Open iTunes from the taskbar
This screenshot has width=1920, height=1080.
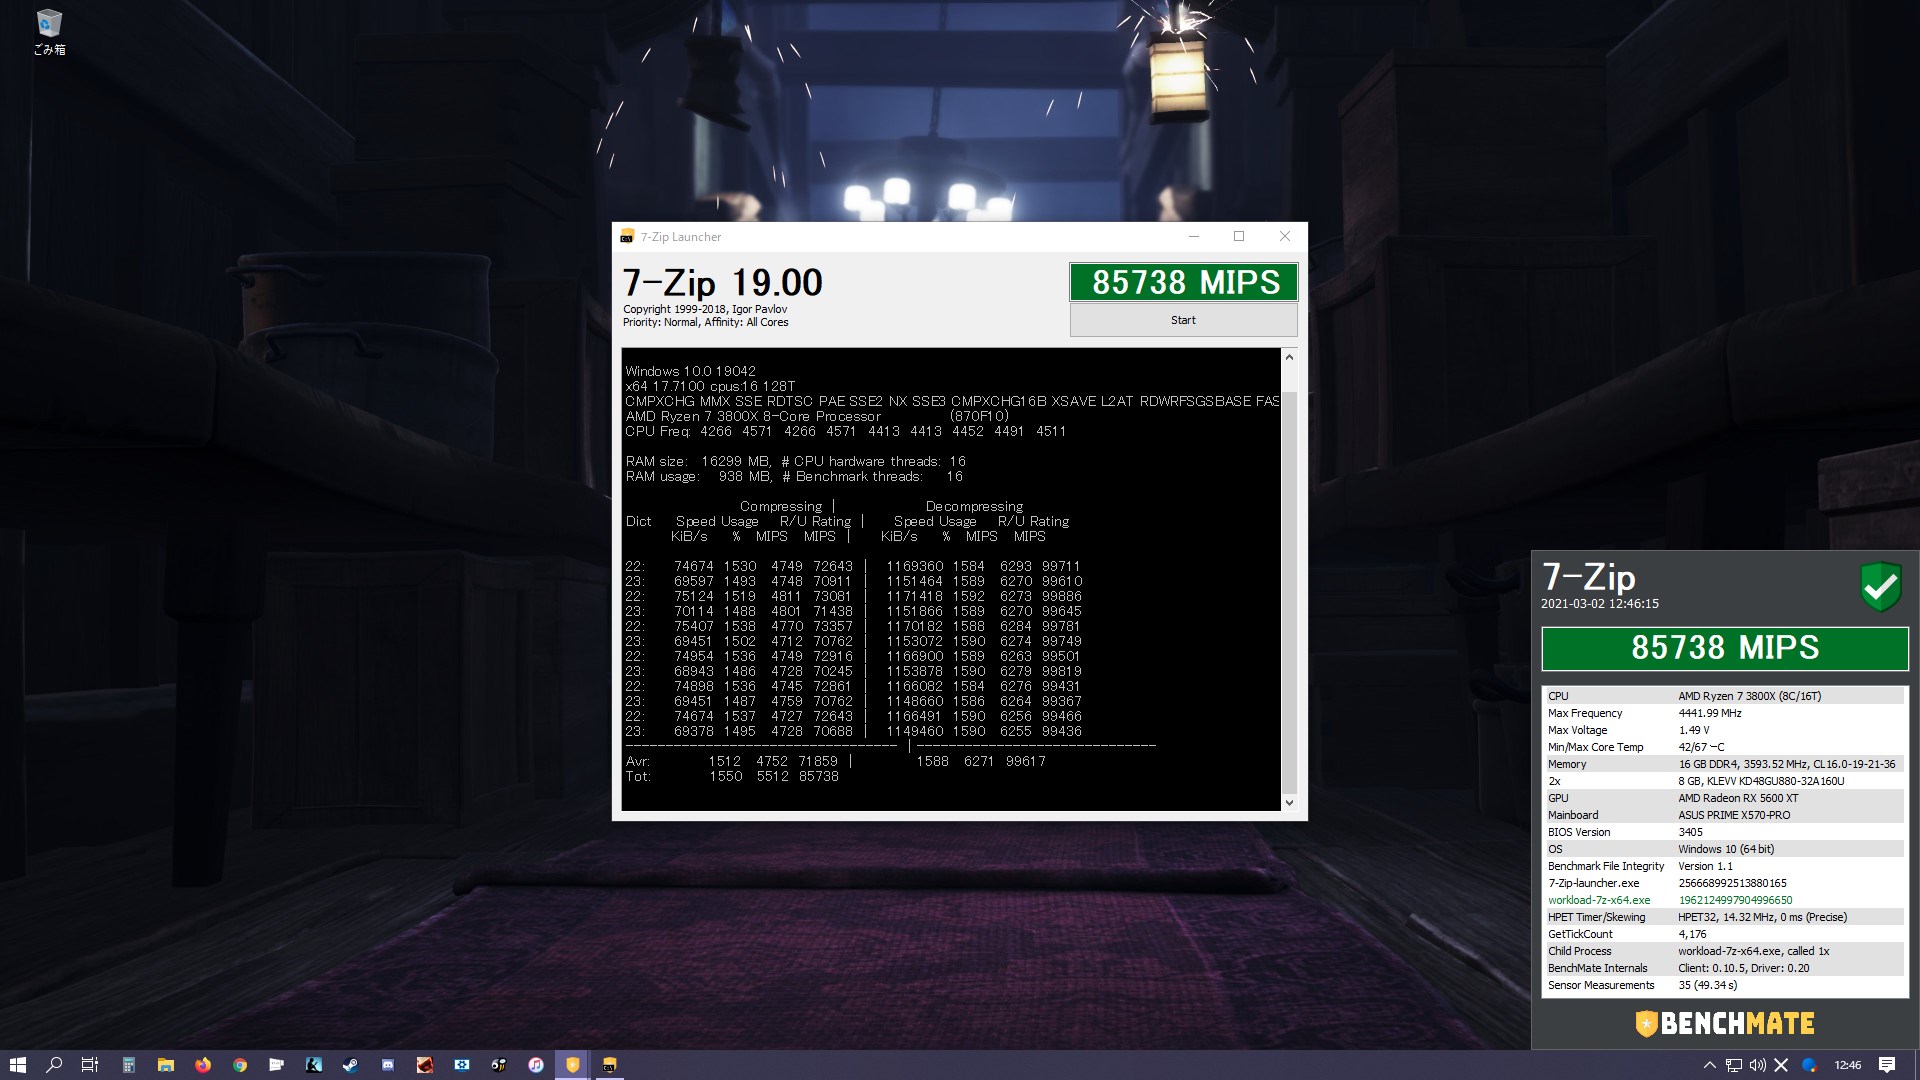click(x=536, y=1065)
